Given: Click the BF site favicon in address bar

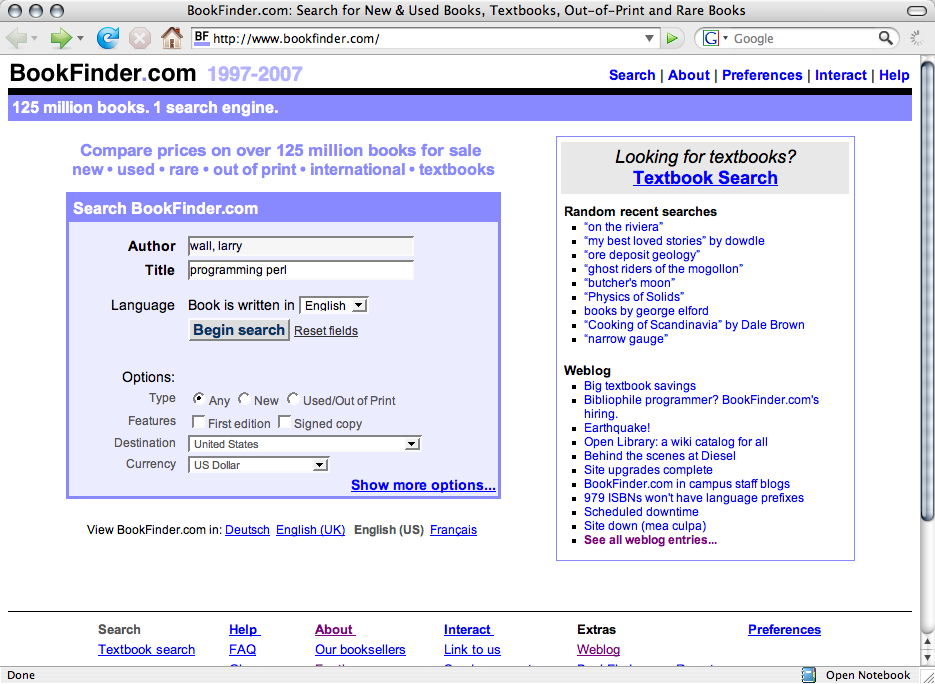Looking at the screenshot, I should click(202, 38).
